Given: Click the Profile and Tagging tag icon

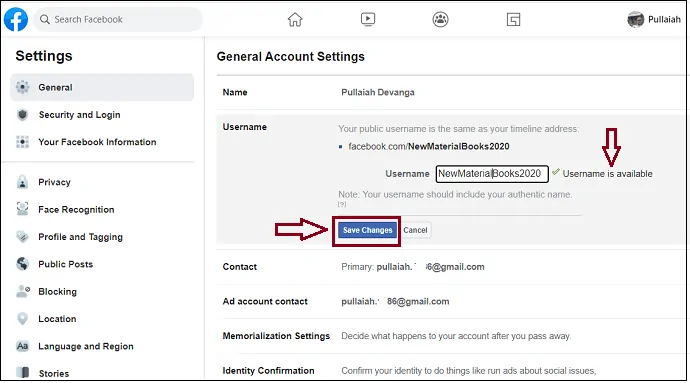Looking at the screenshot, I should click(22, 236).
